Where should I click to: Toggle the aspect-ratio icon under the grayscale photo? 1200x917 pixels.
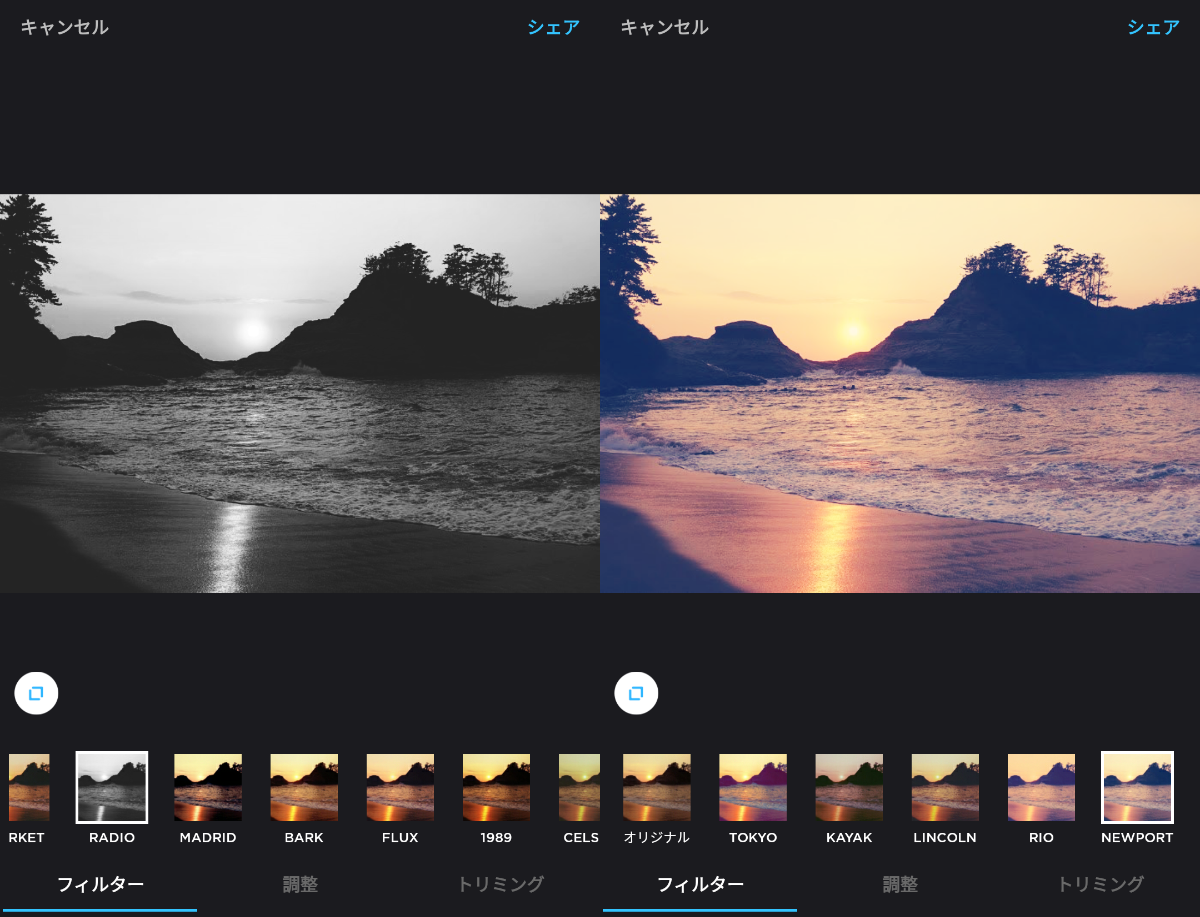(x=36, y=693)
